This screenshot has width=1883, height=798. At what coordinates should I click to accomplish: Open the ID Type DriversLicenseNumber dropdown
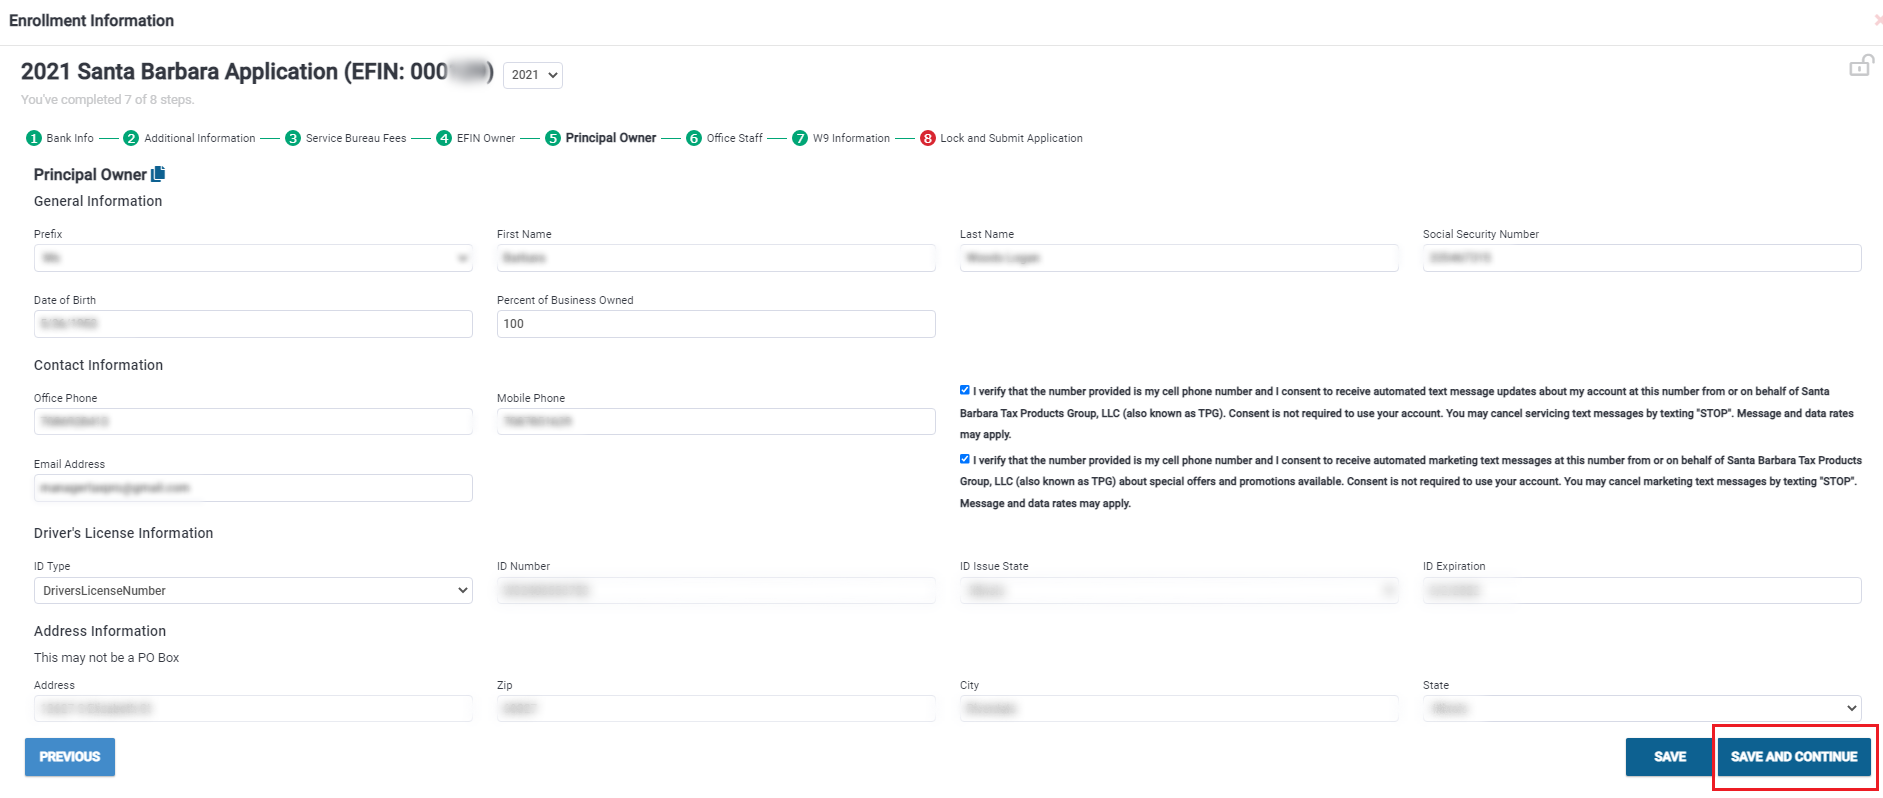[253, 590]
